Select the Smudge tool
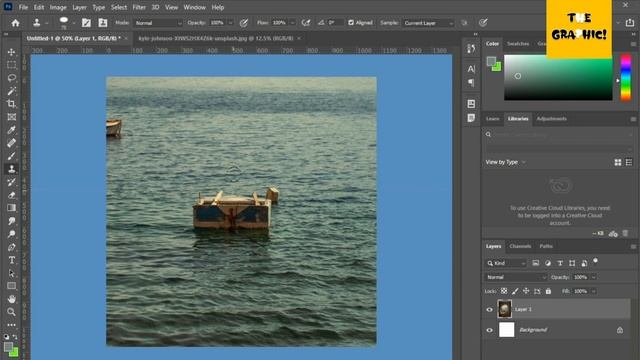Image resolution: width=640 pixels, height=360 pixels. [11, 221]
